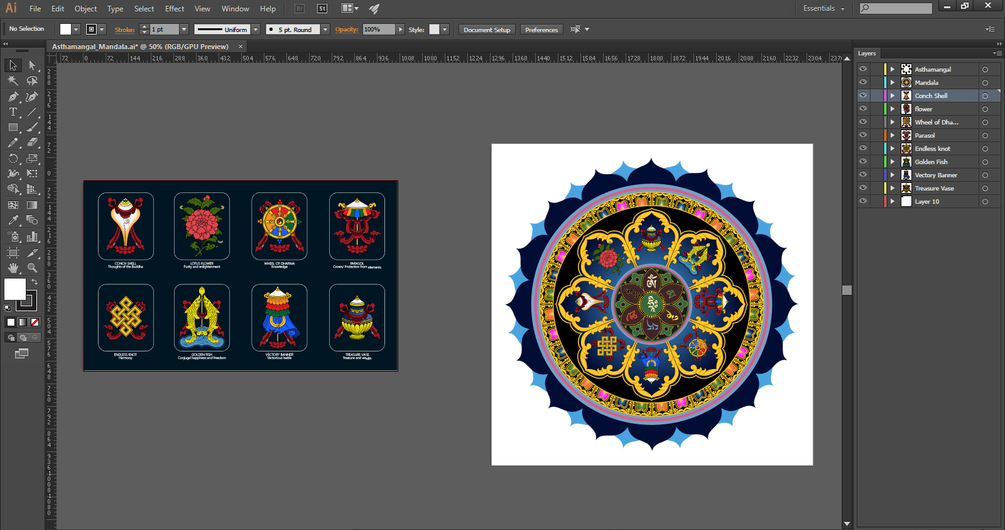Hide the Golden Fish layer
The width and height of the screenshot is (1005, 530).
click(x=863, y=161)
